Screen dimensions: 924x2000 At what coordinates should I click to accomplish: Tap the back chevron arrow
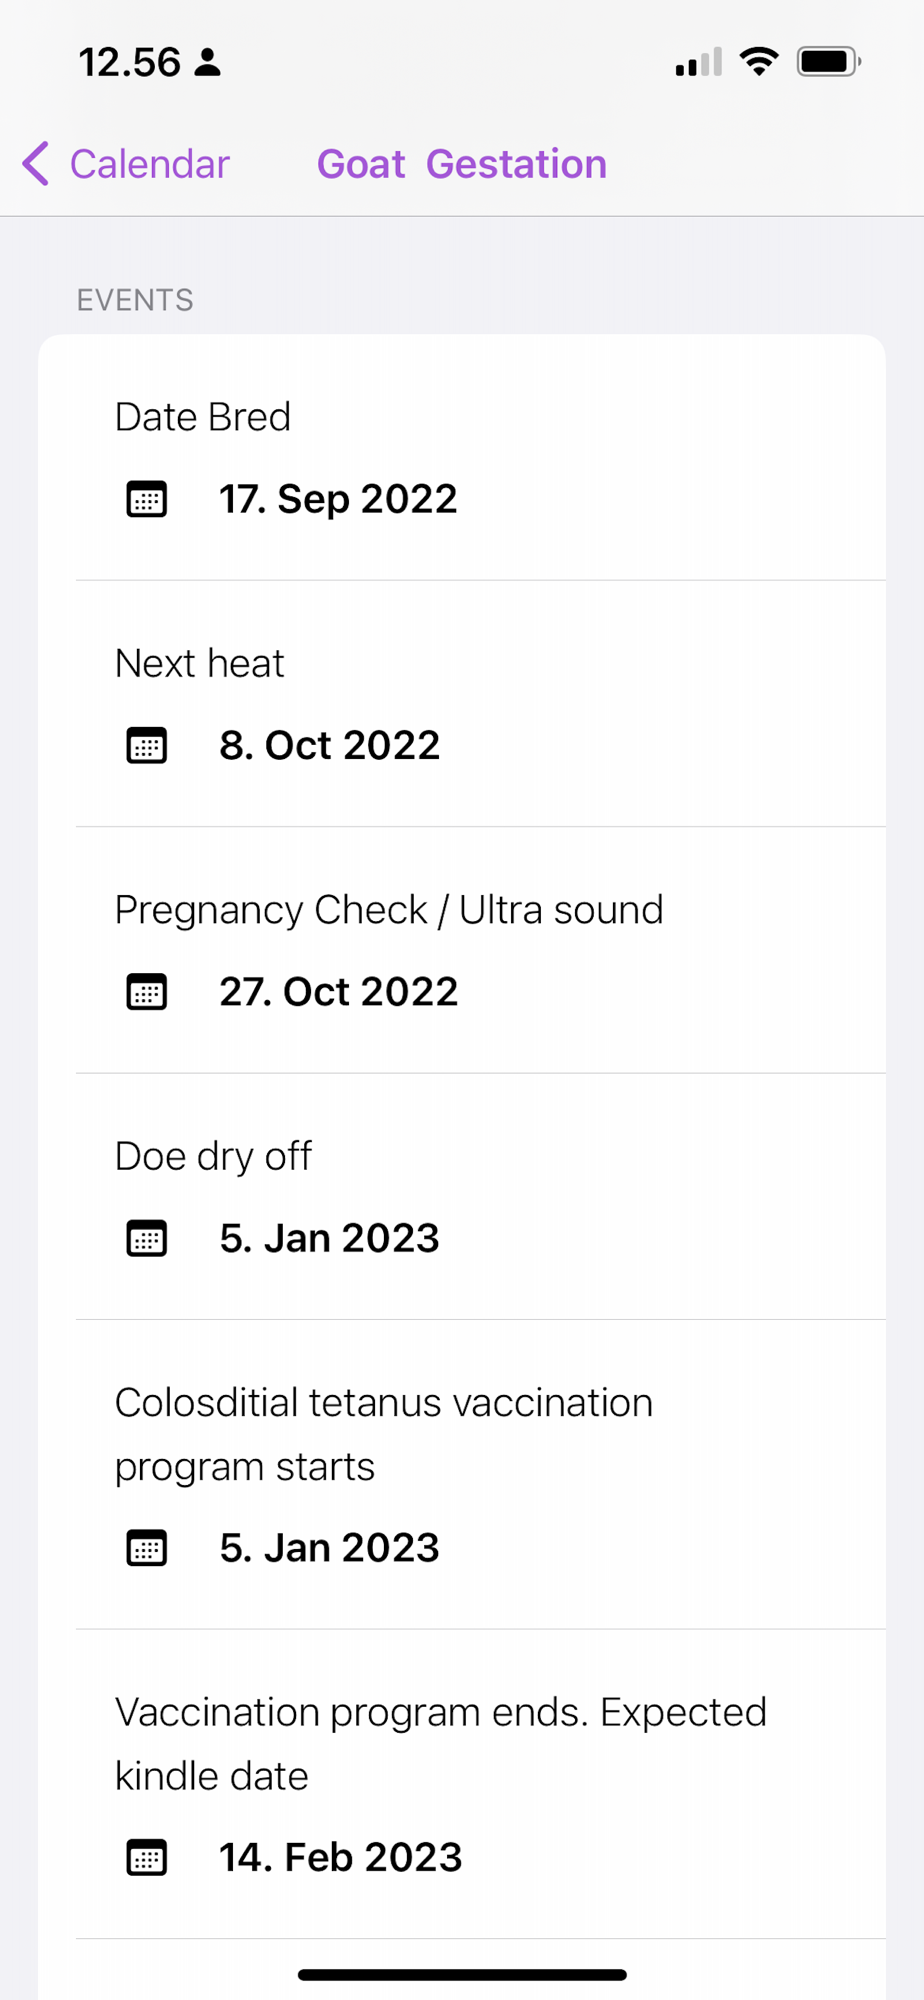click(36, 164)
